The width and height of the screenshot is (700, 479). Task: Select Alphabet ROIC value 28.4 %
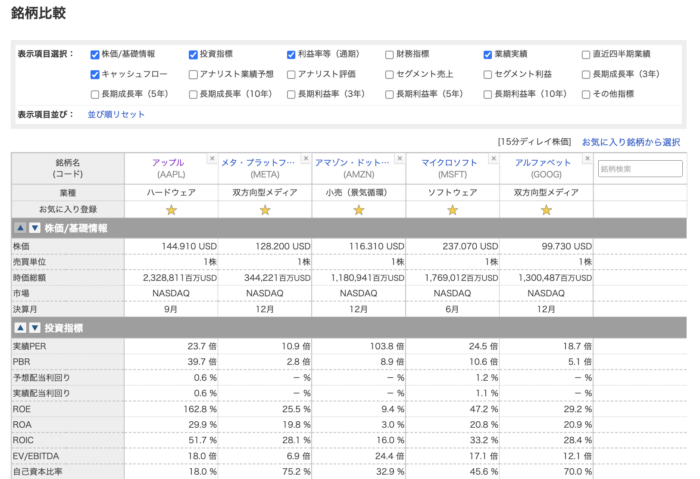[x=578, y=441]
